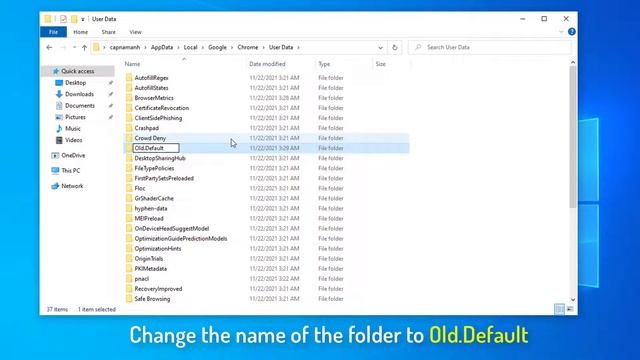Screen dimensions: 640x360
Task: Select the MEIPreload folder
Action: tap(149, 218)
